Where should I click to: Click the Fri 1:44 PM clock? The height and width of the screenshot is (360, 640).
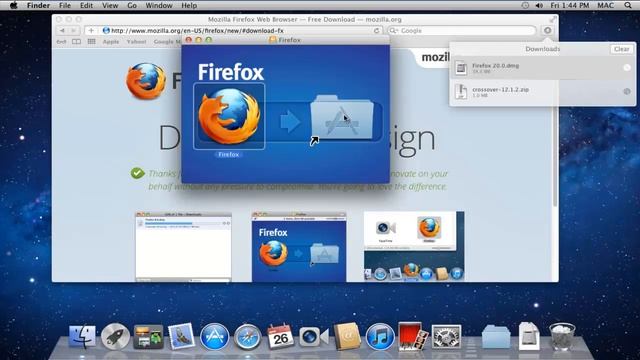570,5
